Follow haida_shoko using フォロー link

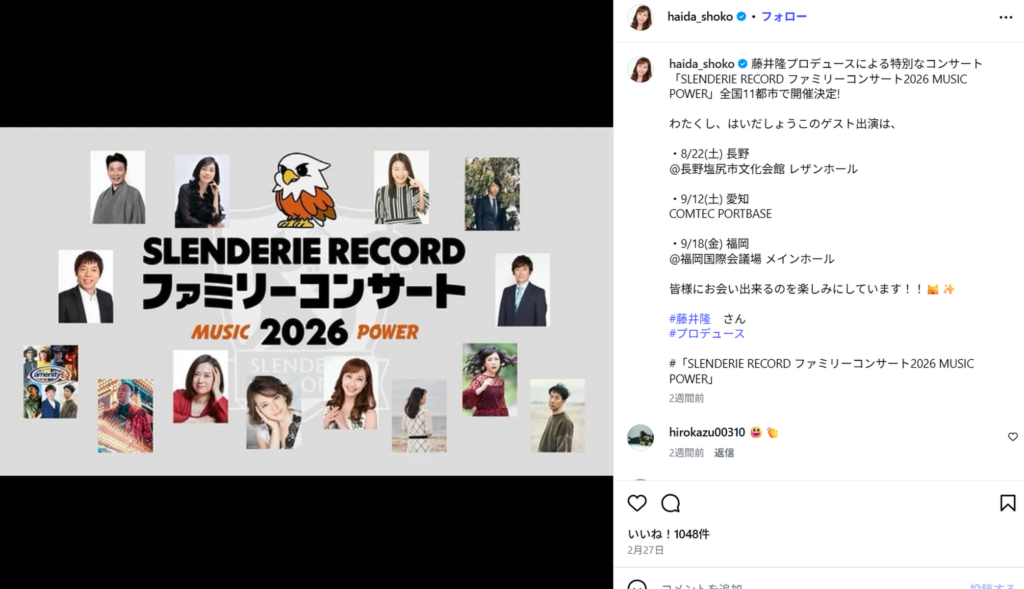click(783, 17)
